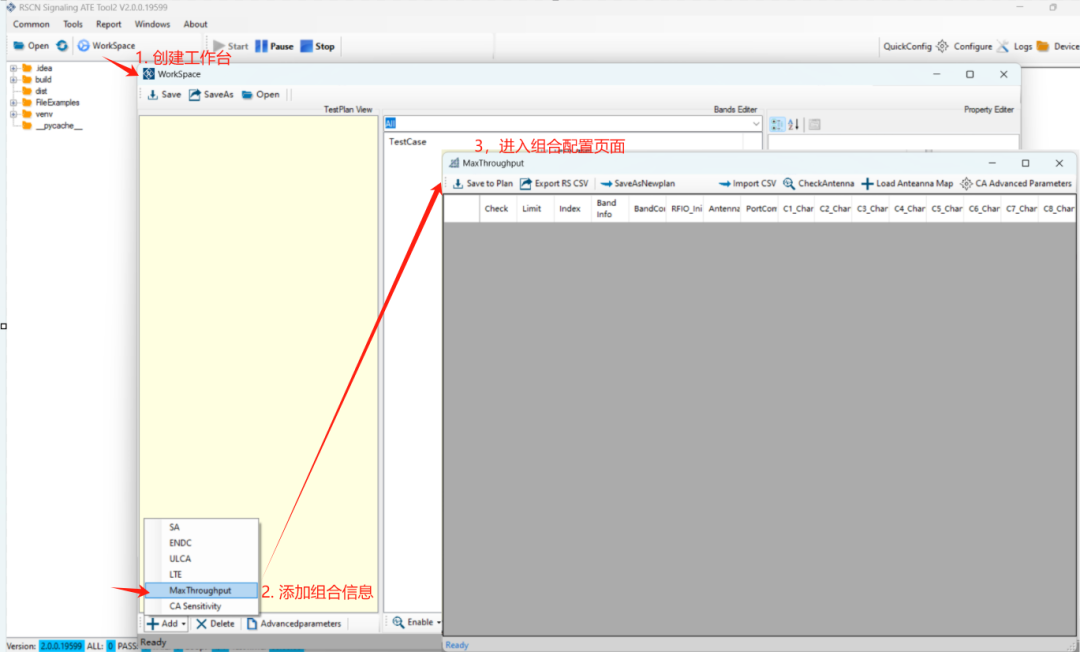Open the Windows menu
Image resolution: width=1080 pixels, height=652 pixels.
(x=152, y=24)
